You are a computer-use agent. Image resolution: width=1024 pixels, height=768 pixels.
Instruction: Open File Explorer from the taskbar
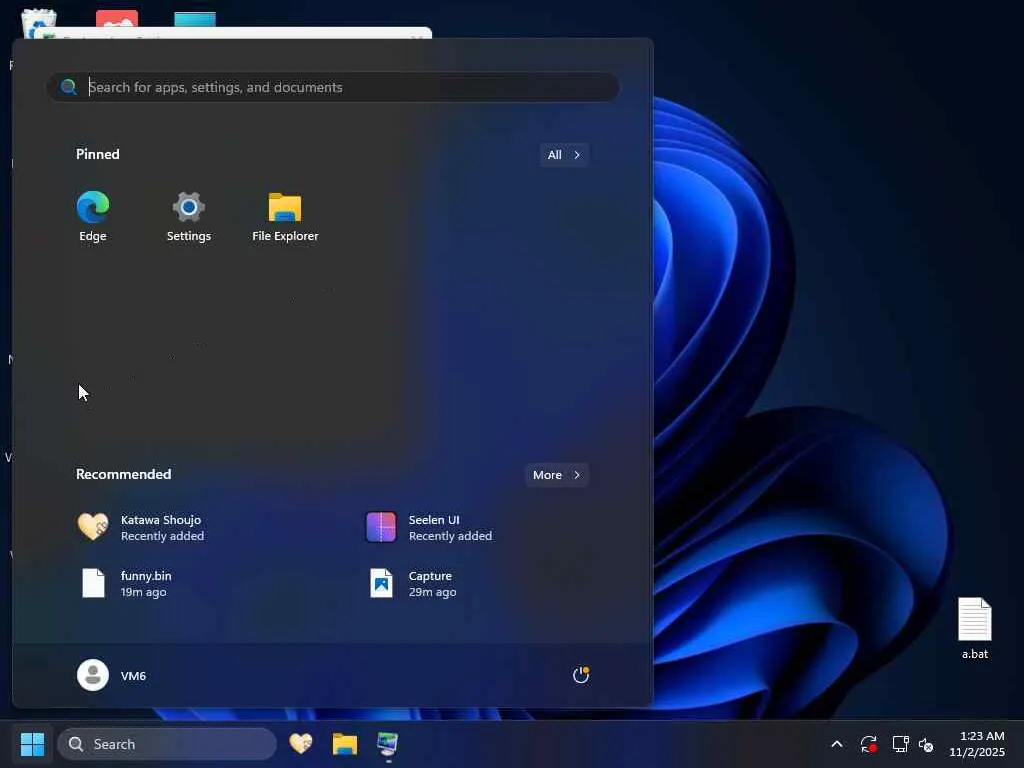tap(345, 744)
